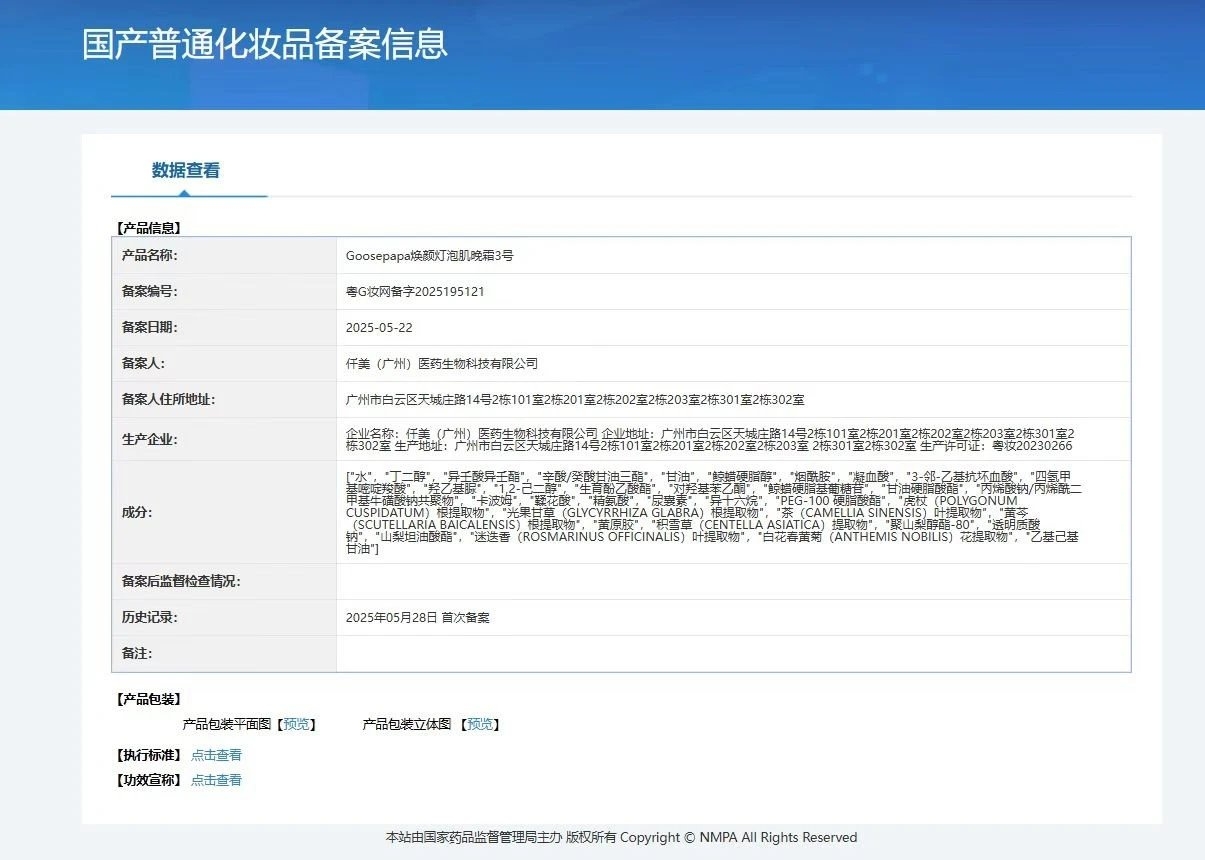Click the 备案后监督检查情况 row label

tap(181, 581)
